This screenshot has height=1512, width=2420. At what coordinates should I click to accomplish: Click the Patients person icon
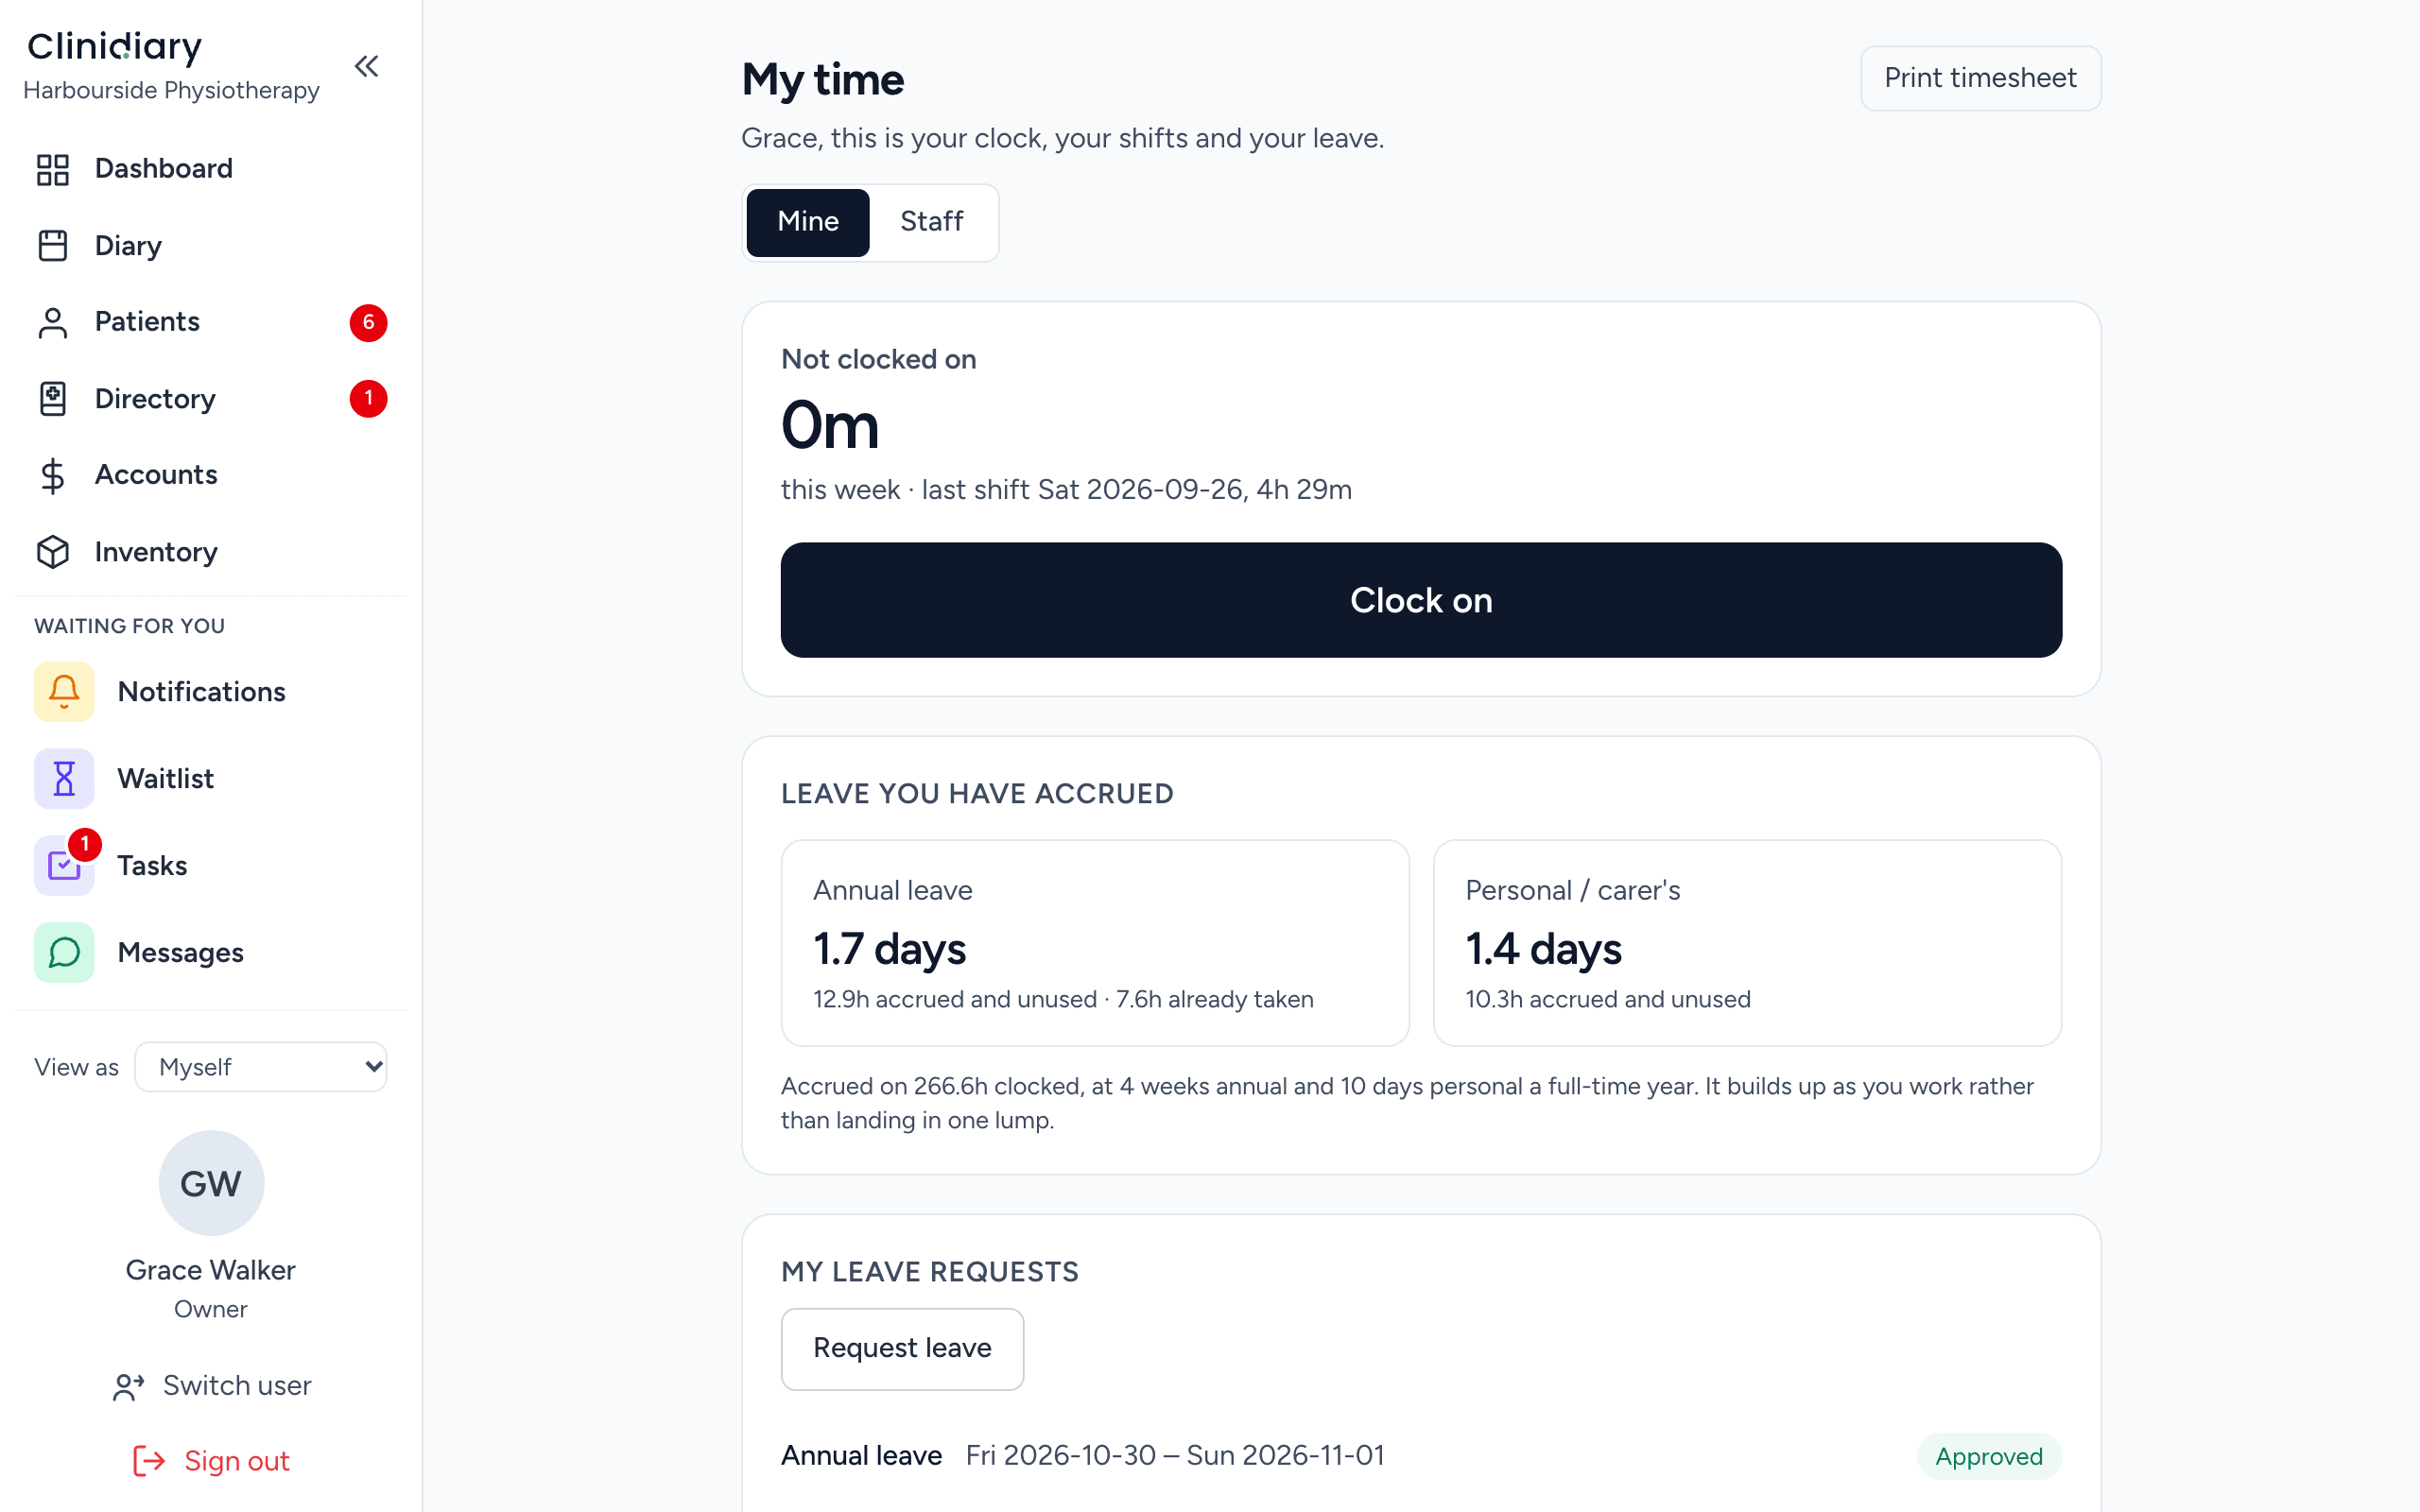tap(53, 322)
